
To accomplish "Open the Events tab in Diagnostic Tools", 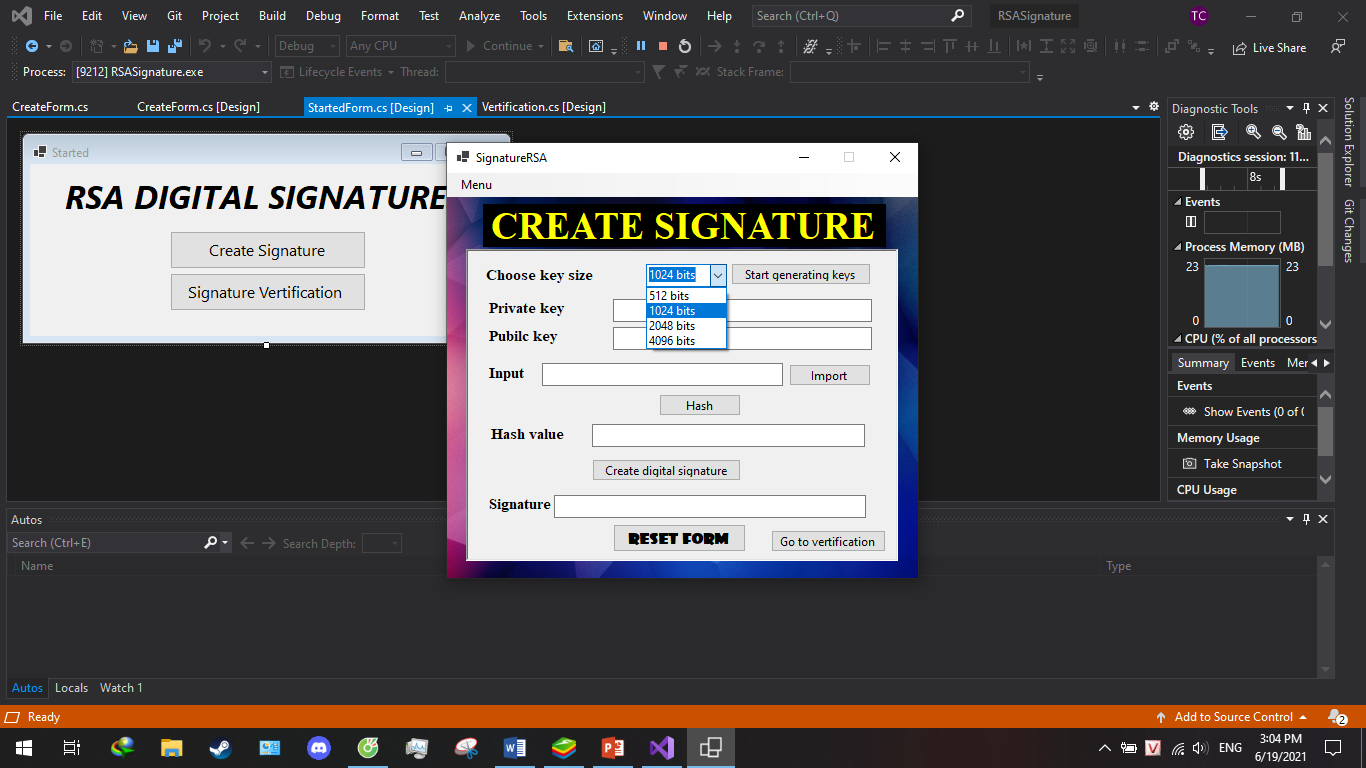I will (1257, 363).
